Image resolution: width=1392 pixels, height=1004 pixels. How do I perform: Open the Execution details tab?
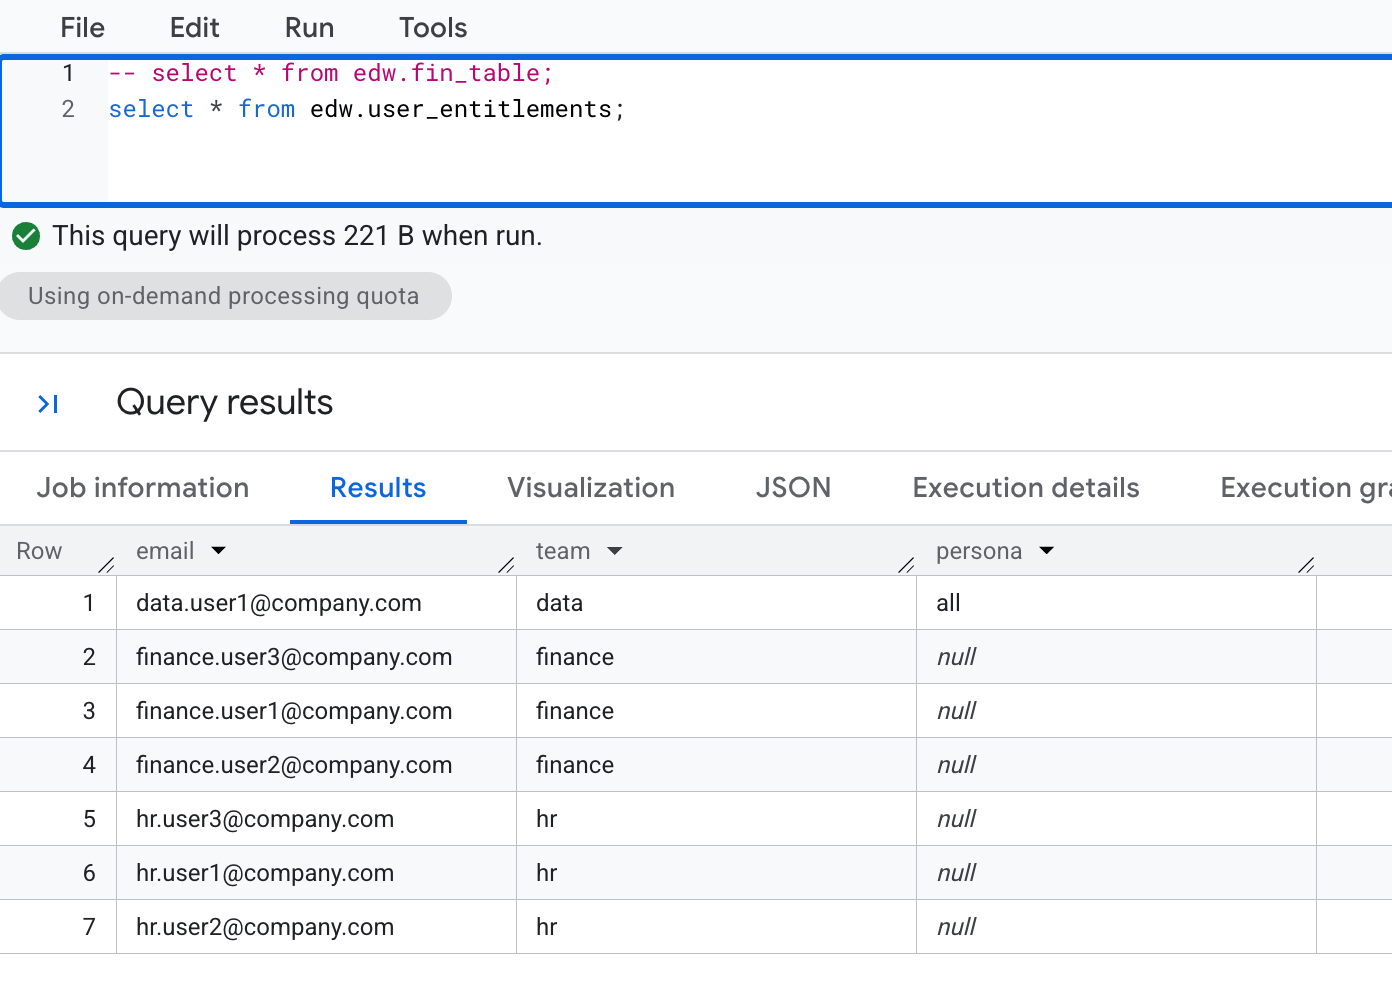(1026, 488)
